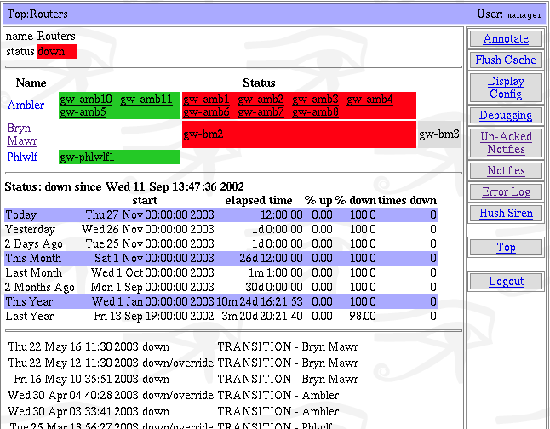Select gw-amb10 in green status cell
550x429 pixels.
86,99
